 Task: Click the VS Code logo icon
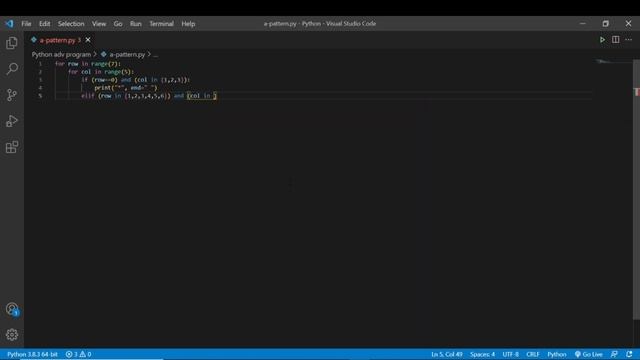9,24
